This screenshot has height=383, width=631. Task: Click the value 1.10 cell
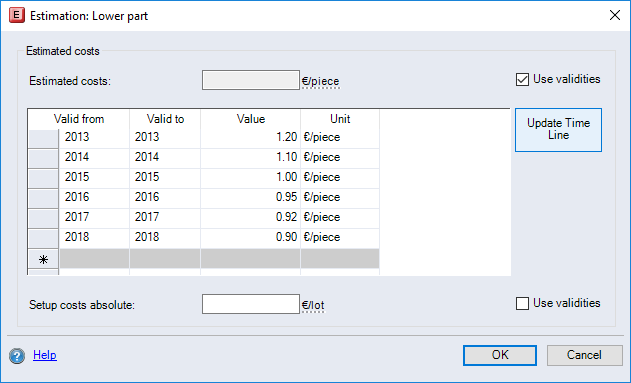(x=251, y=159)
